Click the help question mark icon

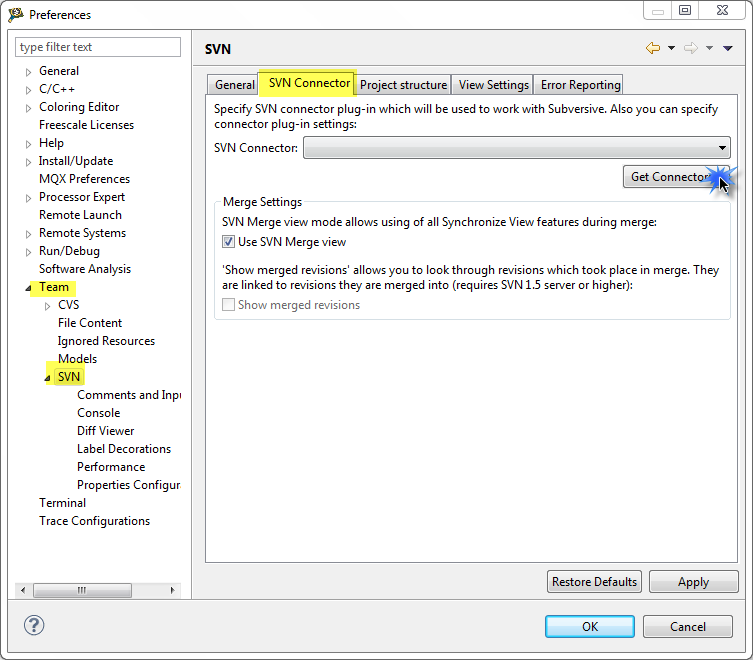[x=34, y=625]
